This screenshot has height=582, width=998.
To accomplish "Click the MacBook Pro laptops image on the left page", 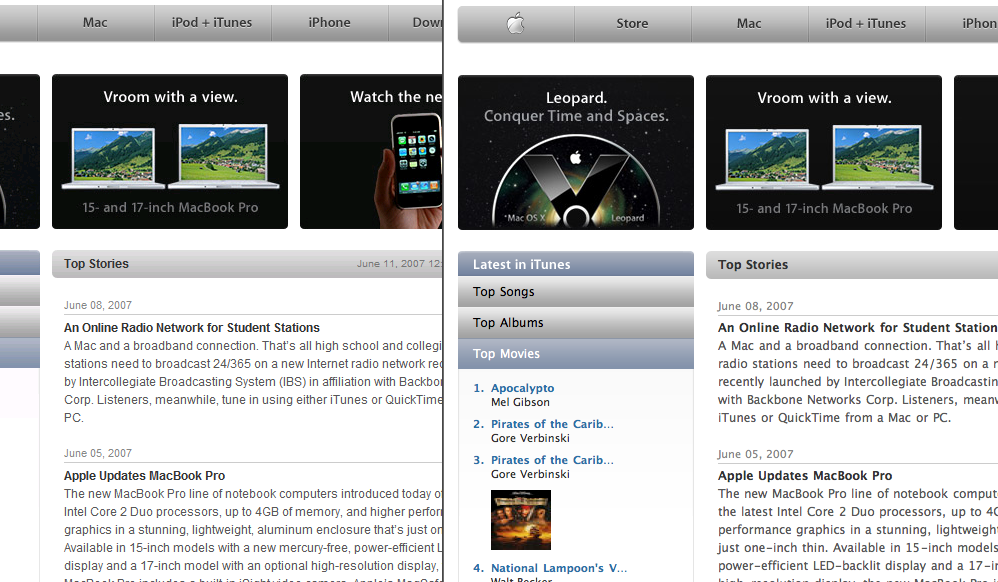I will pos(170,157).
